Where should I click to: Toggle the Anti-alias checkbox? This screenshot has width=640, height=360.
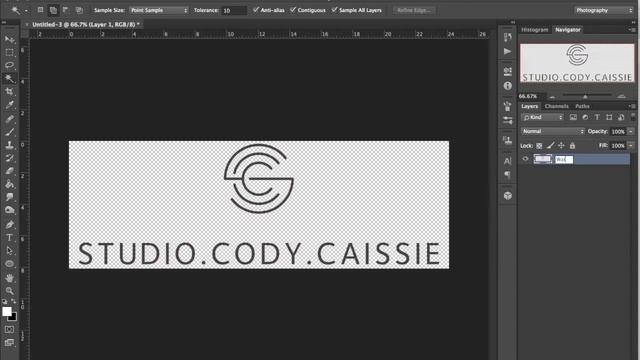pos(256,10)
